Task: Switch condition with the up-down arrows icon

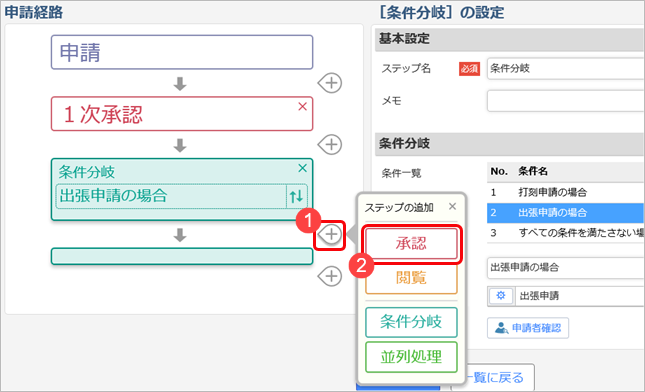Action: [296, 196]
